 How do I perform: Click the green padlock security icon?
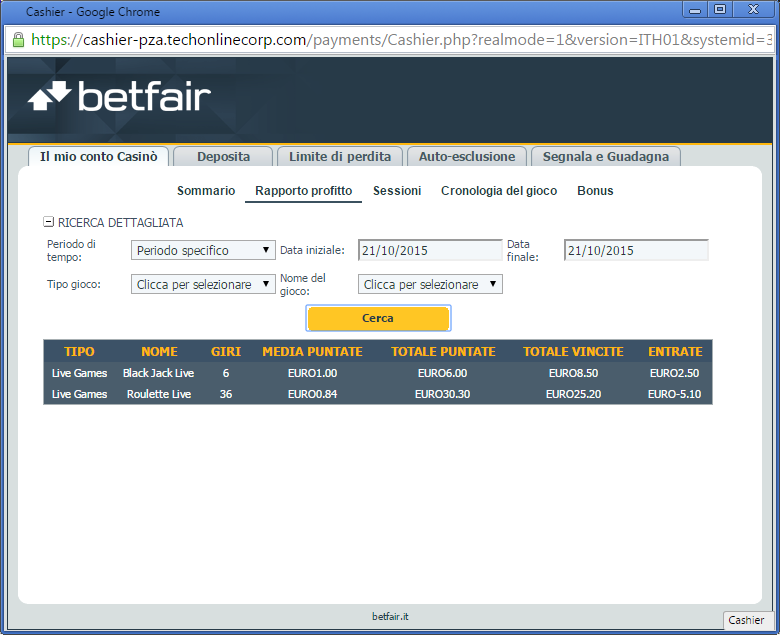(x=18, y=40)
